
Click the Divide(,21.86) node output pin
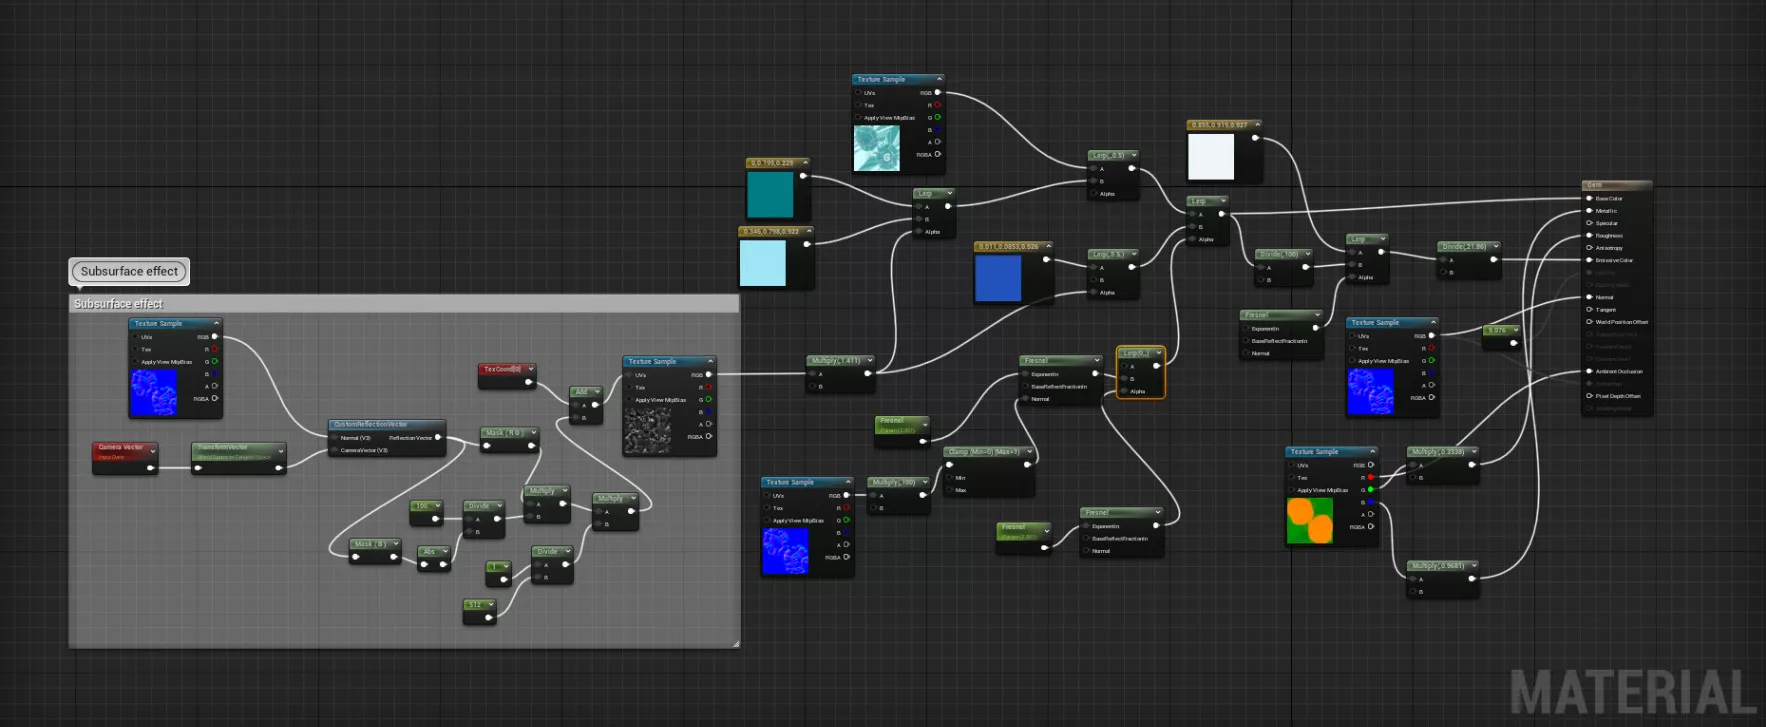pyautogui.click(x=1494, y=260)
